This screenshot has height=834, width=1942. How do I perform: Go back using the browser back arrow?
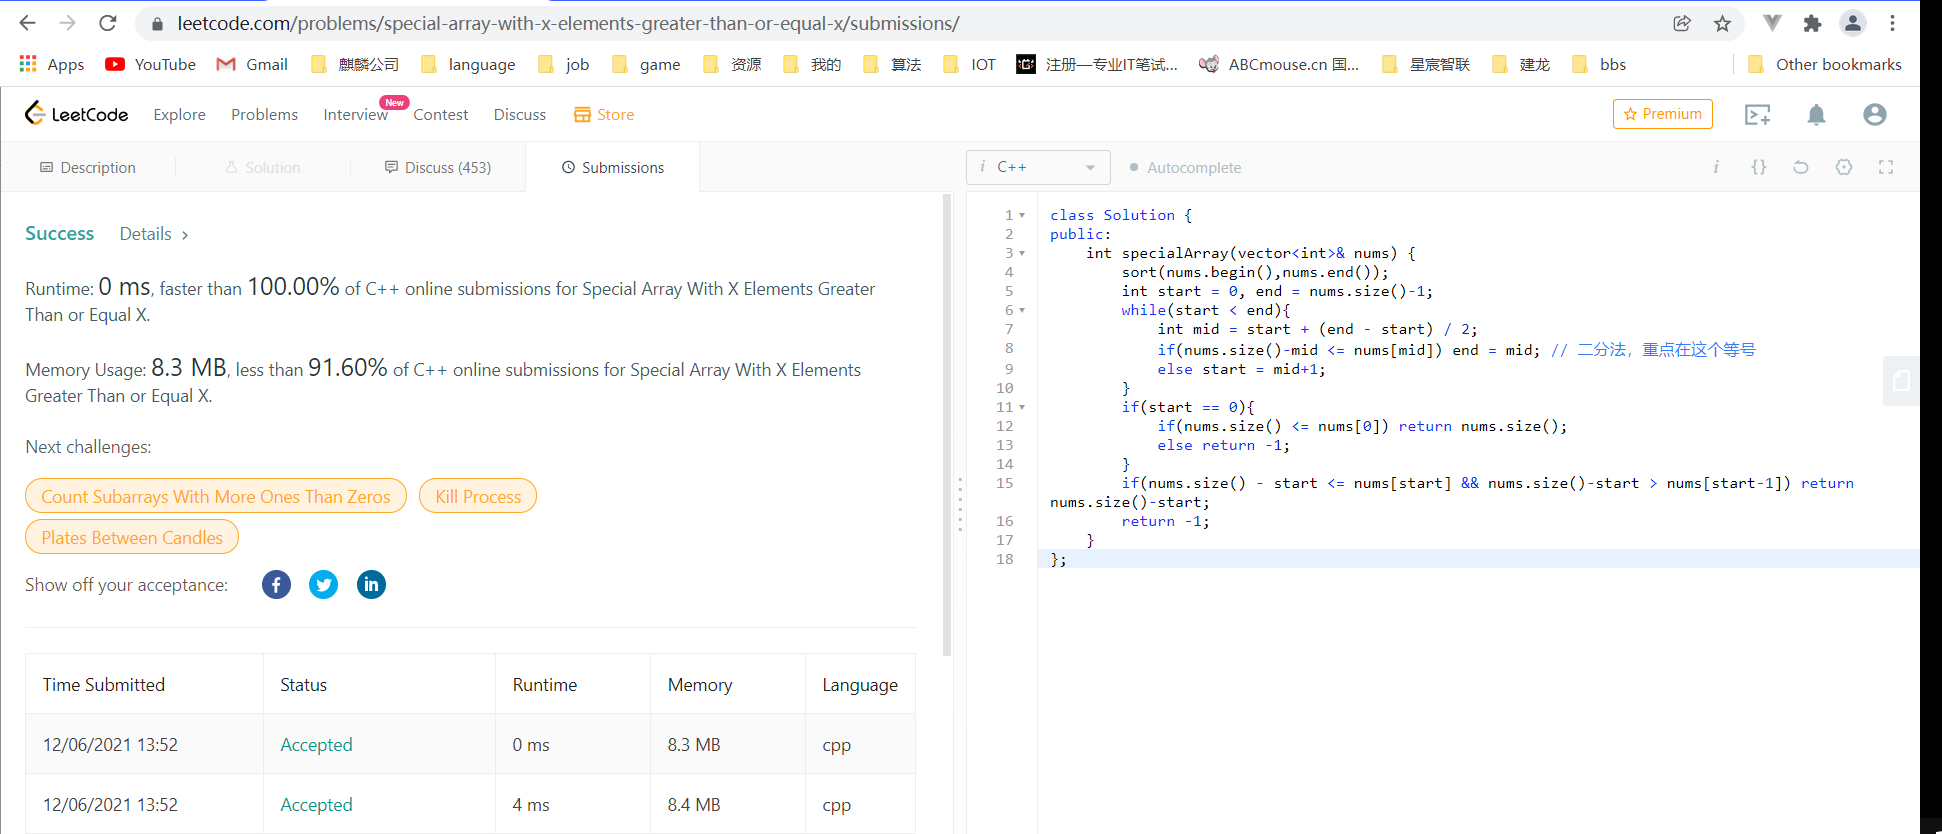pos(27,23)
